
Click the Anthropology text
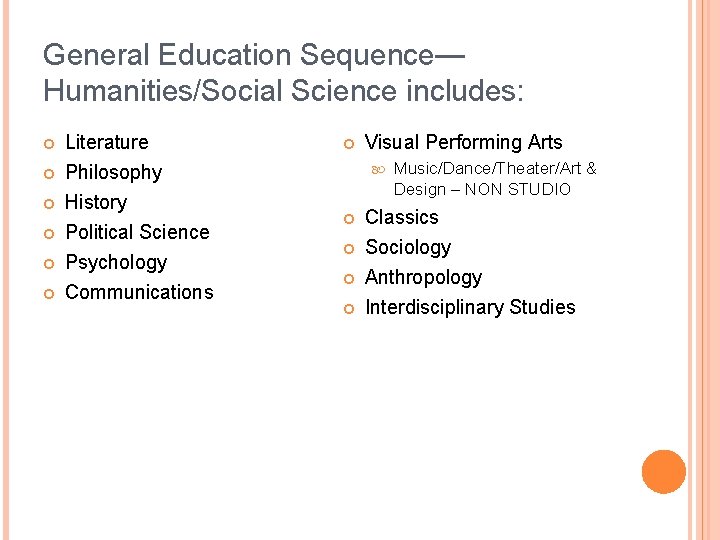coord(423,277)
